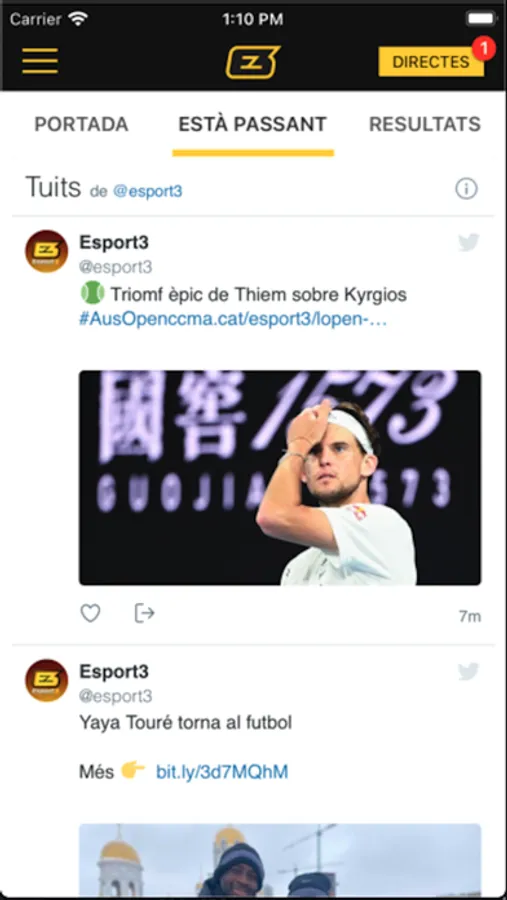View the Yaya Touré photo
Image resolution: width=507 pixels, height=900 pixels.
pos(280,860)
